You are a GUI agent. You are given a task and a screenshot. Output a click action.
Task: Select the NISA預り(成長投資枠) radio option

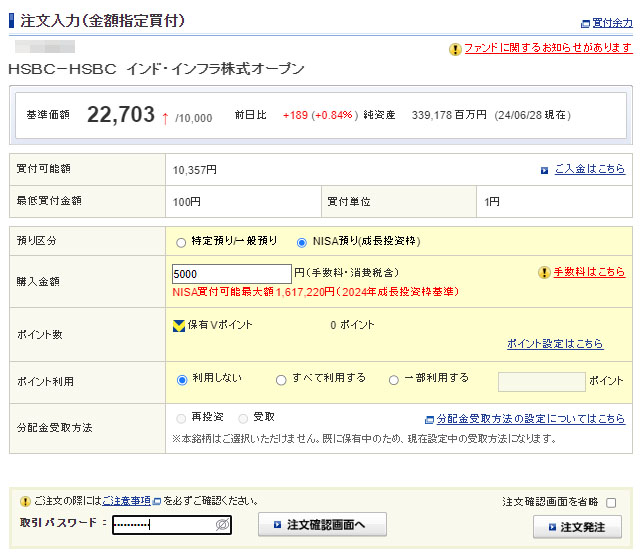click(x=302, y=242)
